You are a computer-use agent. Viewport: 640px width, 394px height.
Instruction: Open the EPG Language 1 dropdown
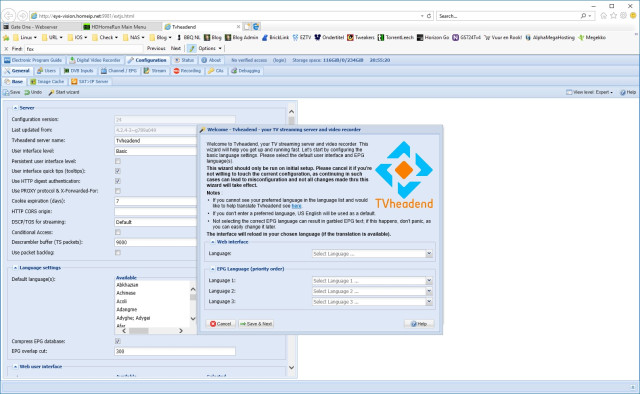coord(429,280)
